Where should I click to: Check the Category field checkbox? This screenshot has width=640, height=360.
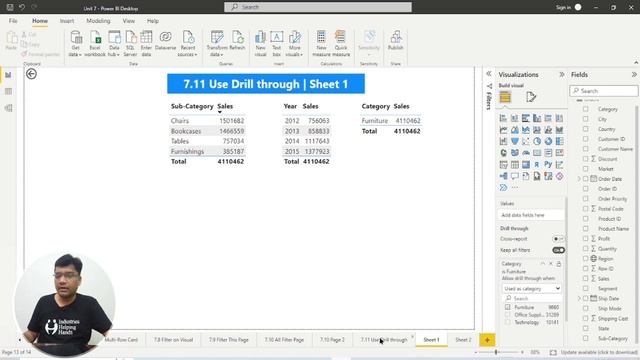(x=586, y=109)
